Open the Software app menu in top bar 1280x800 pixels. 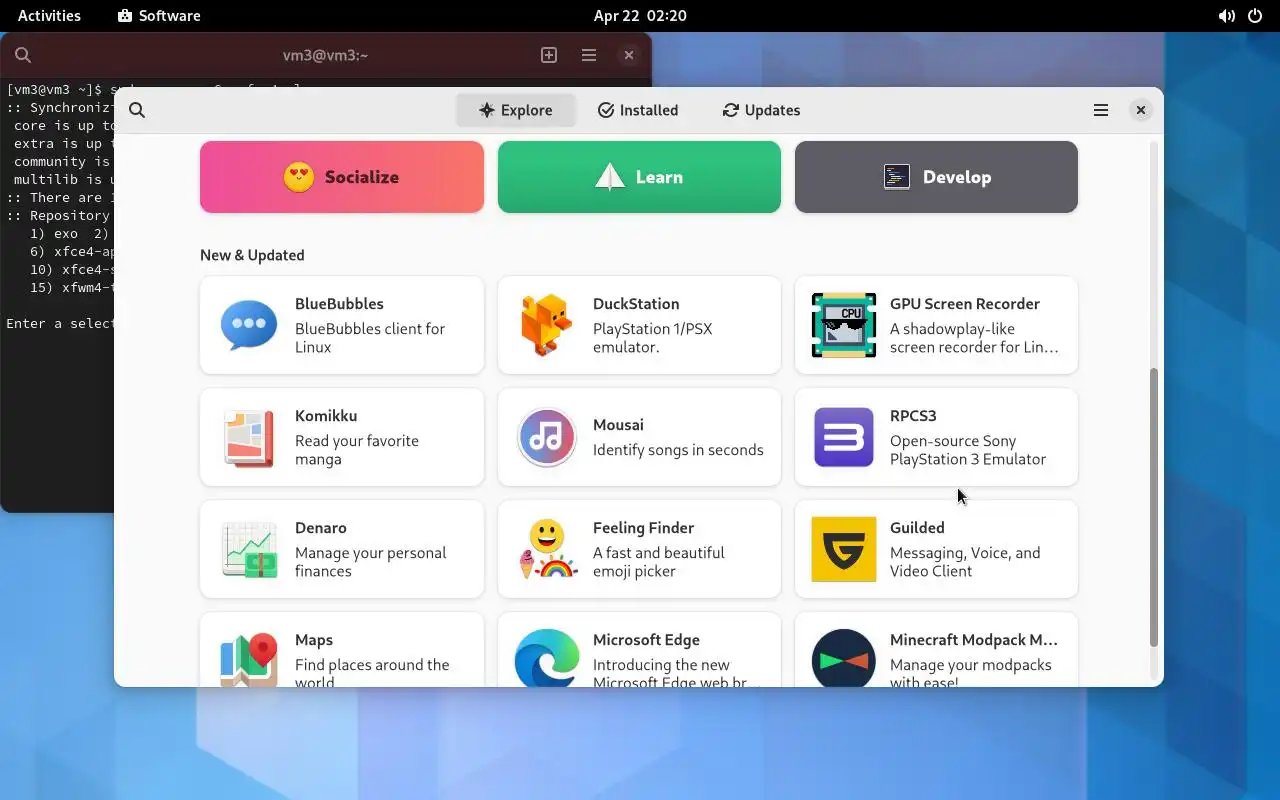(159, 16)
